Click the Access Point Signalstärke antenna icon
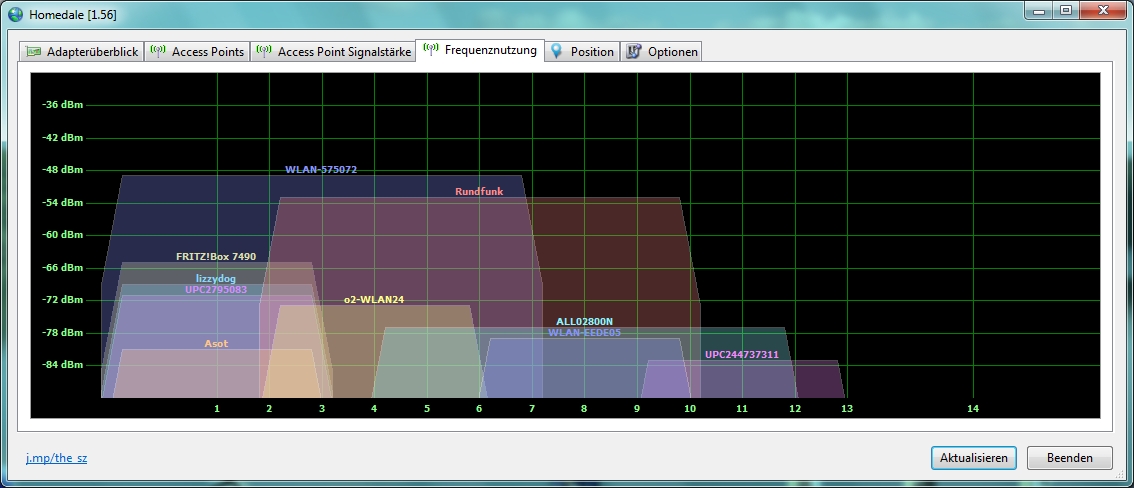Screen dimensions: 1134x488 pyautogui.click(x=264, y=51)
